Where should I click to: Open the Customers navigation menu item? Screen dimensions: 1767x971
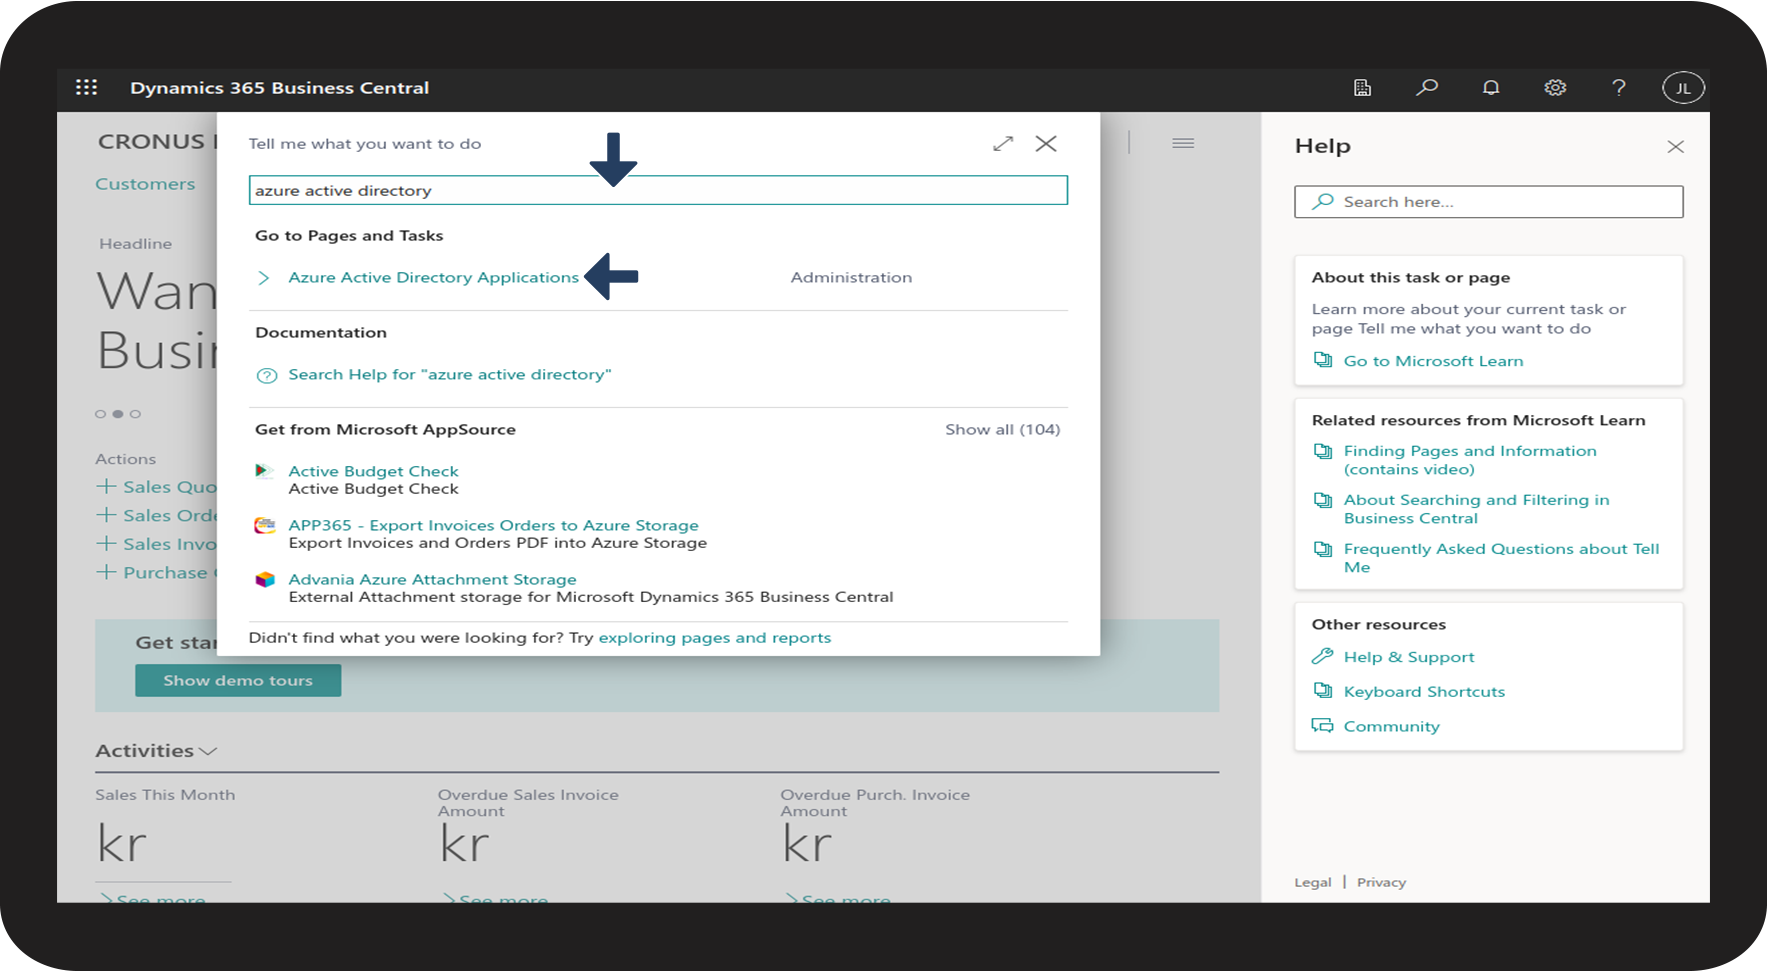click(x=145, y=184)
